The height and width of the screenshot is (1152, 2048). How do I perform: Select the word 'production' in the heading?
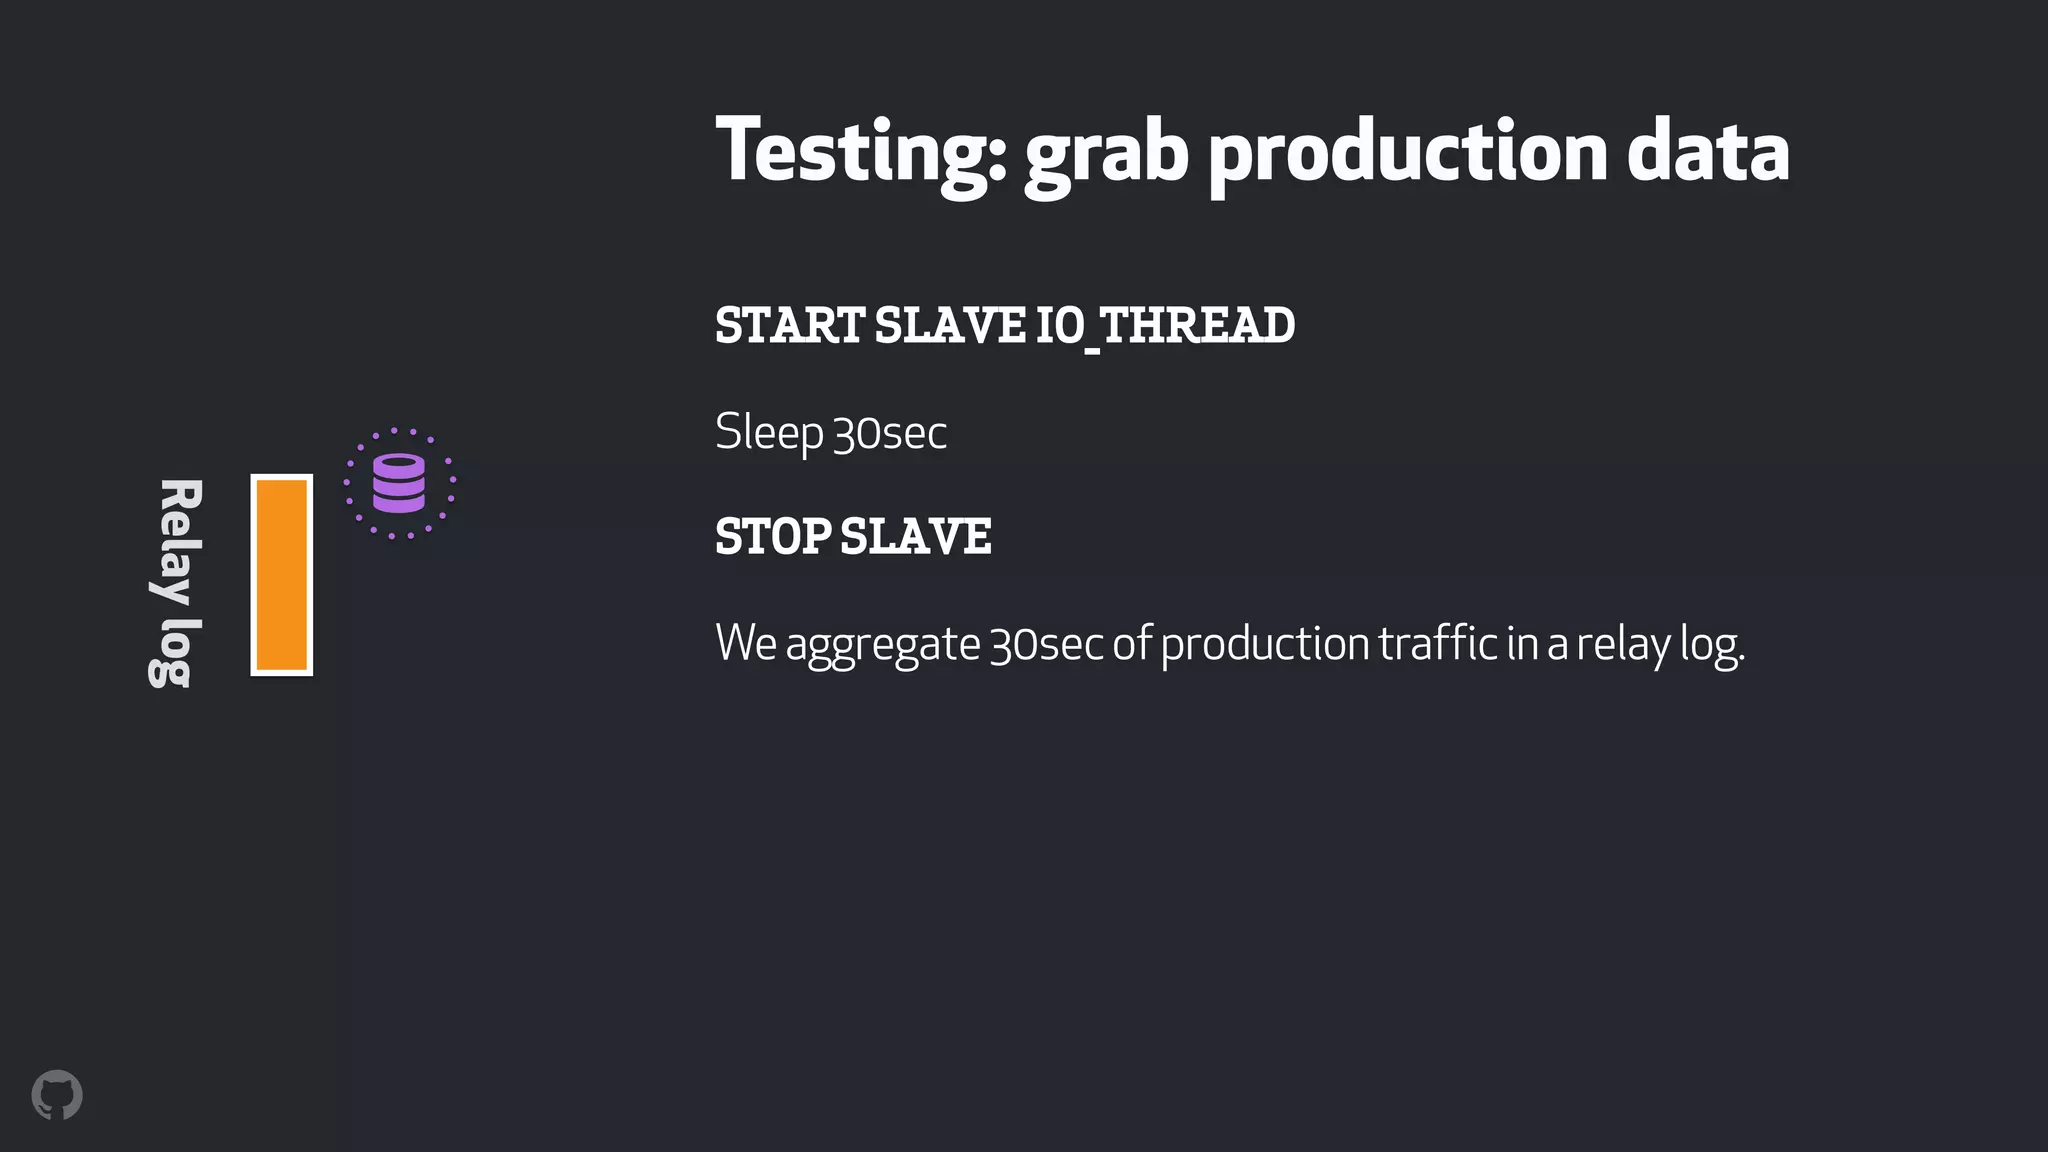point(1408,152)
